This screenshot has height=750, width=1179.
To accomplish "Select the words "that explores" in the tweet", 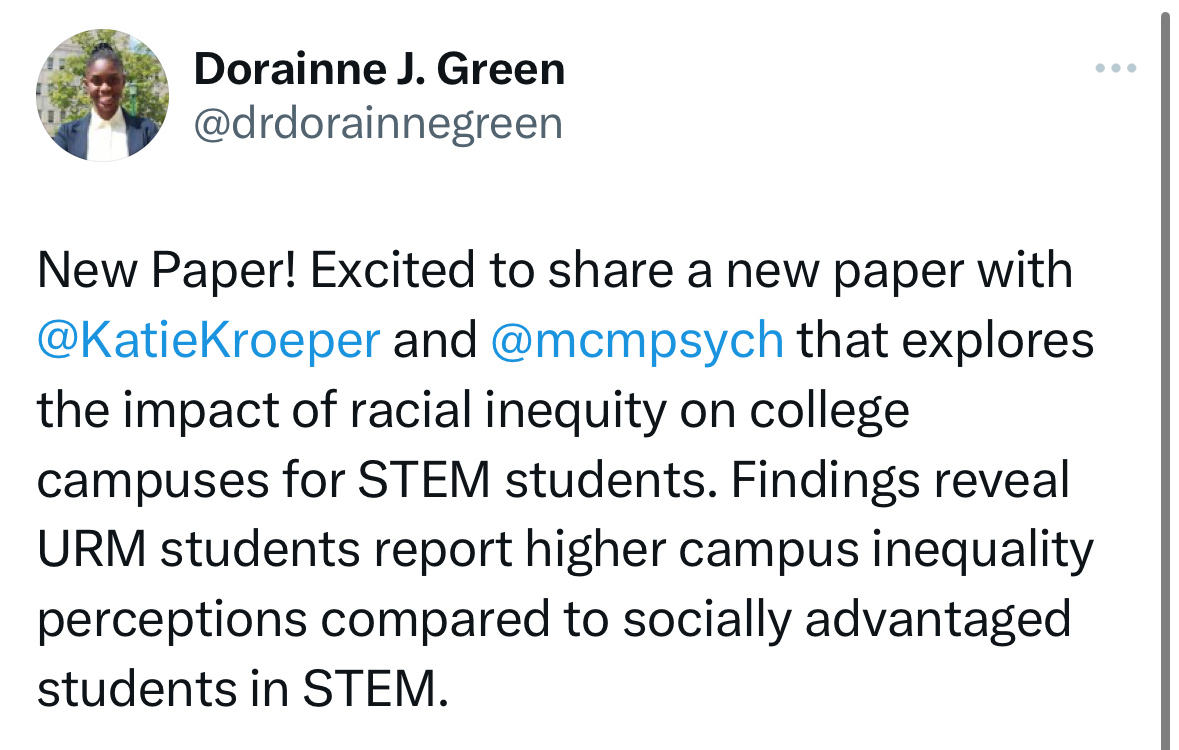I will tap(945, 341).
